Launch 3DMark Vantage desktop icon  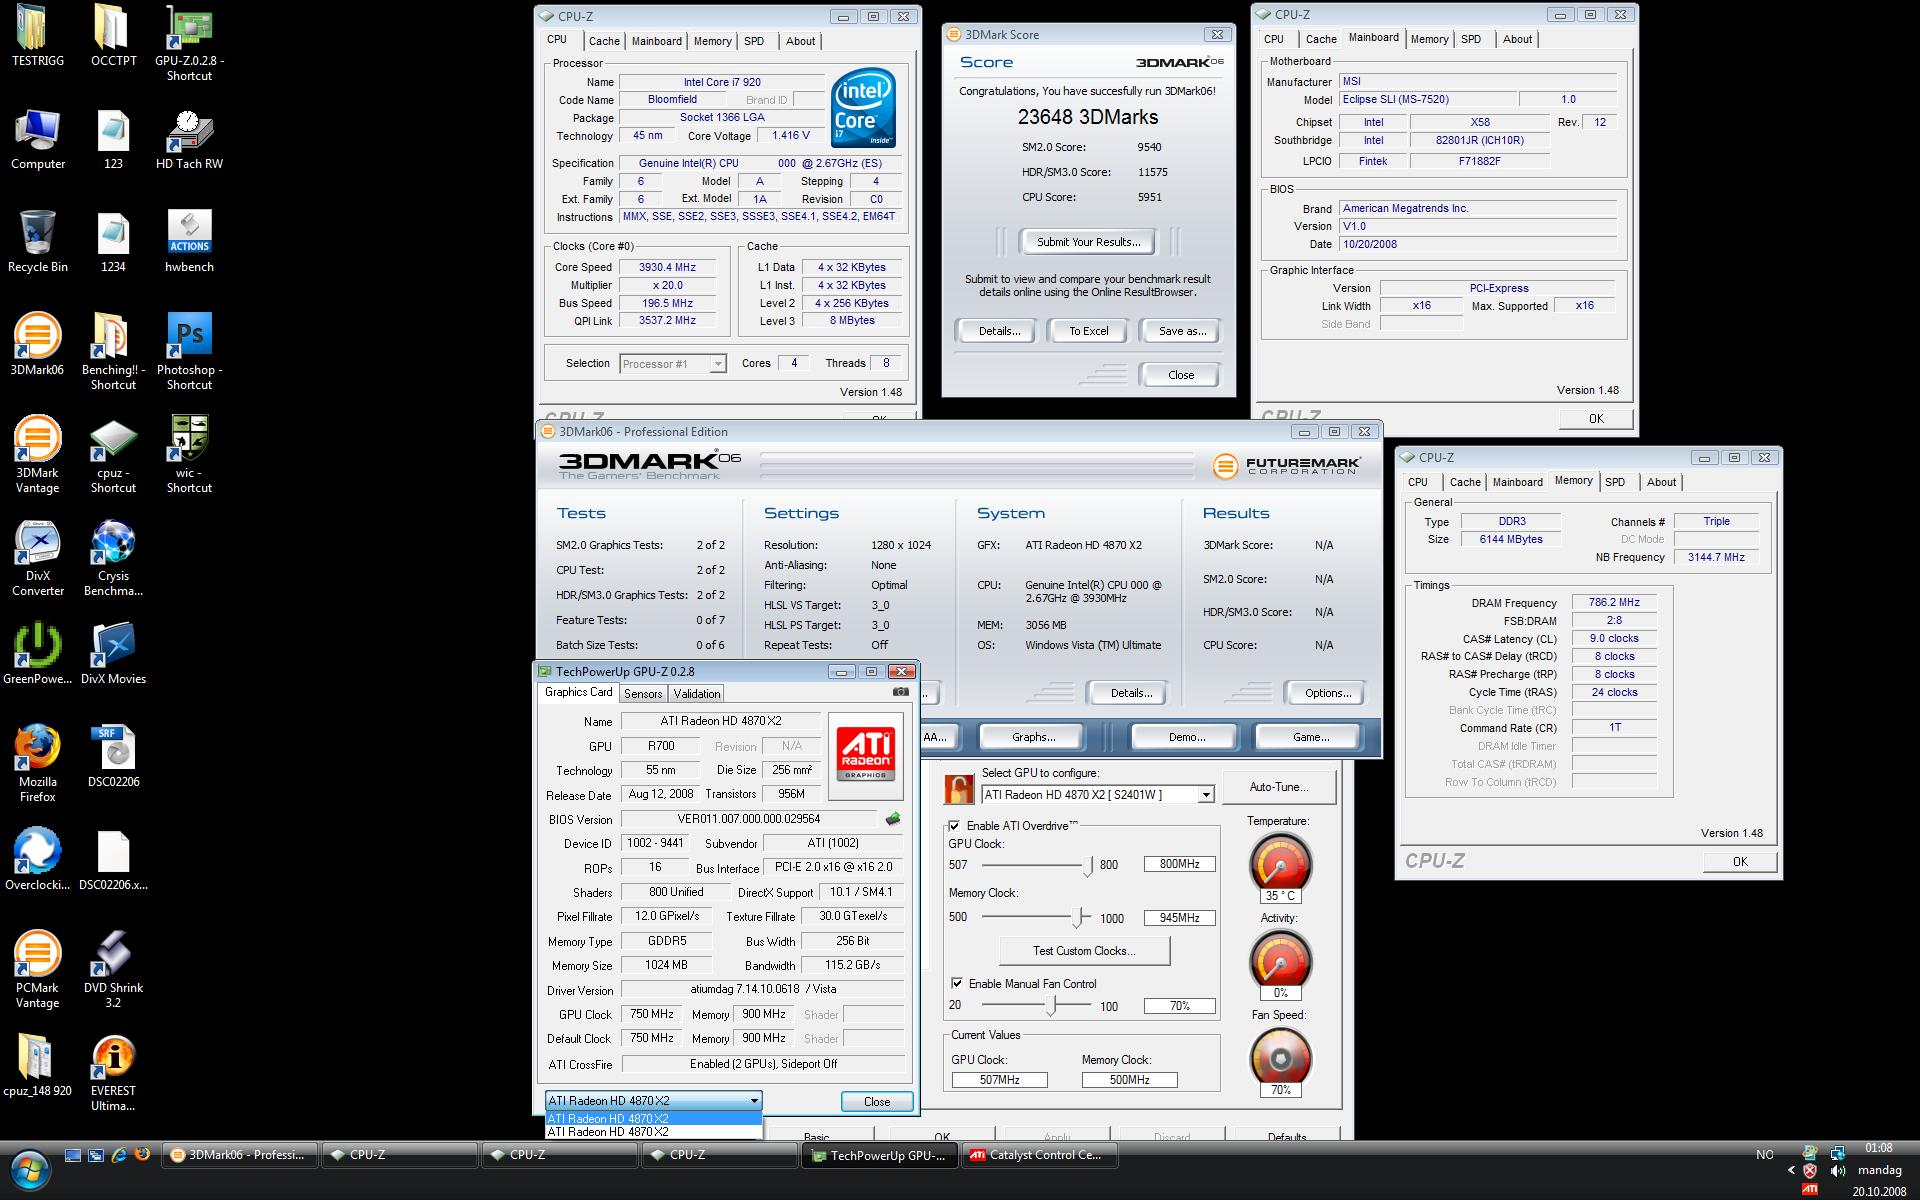point(37,455)
